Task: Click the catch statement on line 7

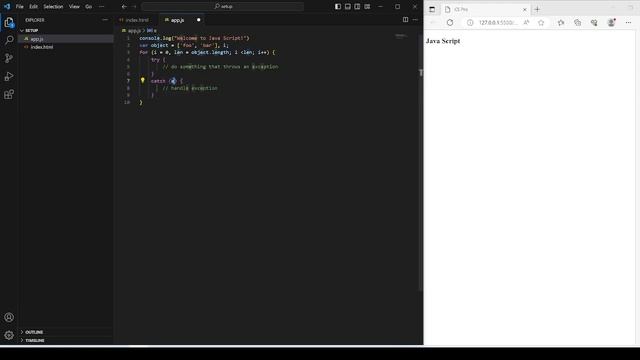Action: click(167, 81)
